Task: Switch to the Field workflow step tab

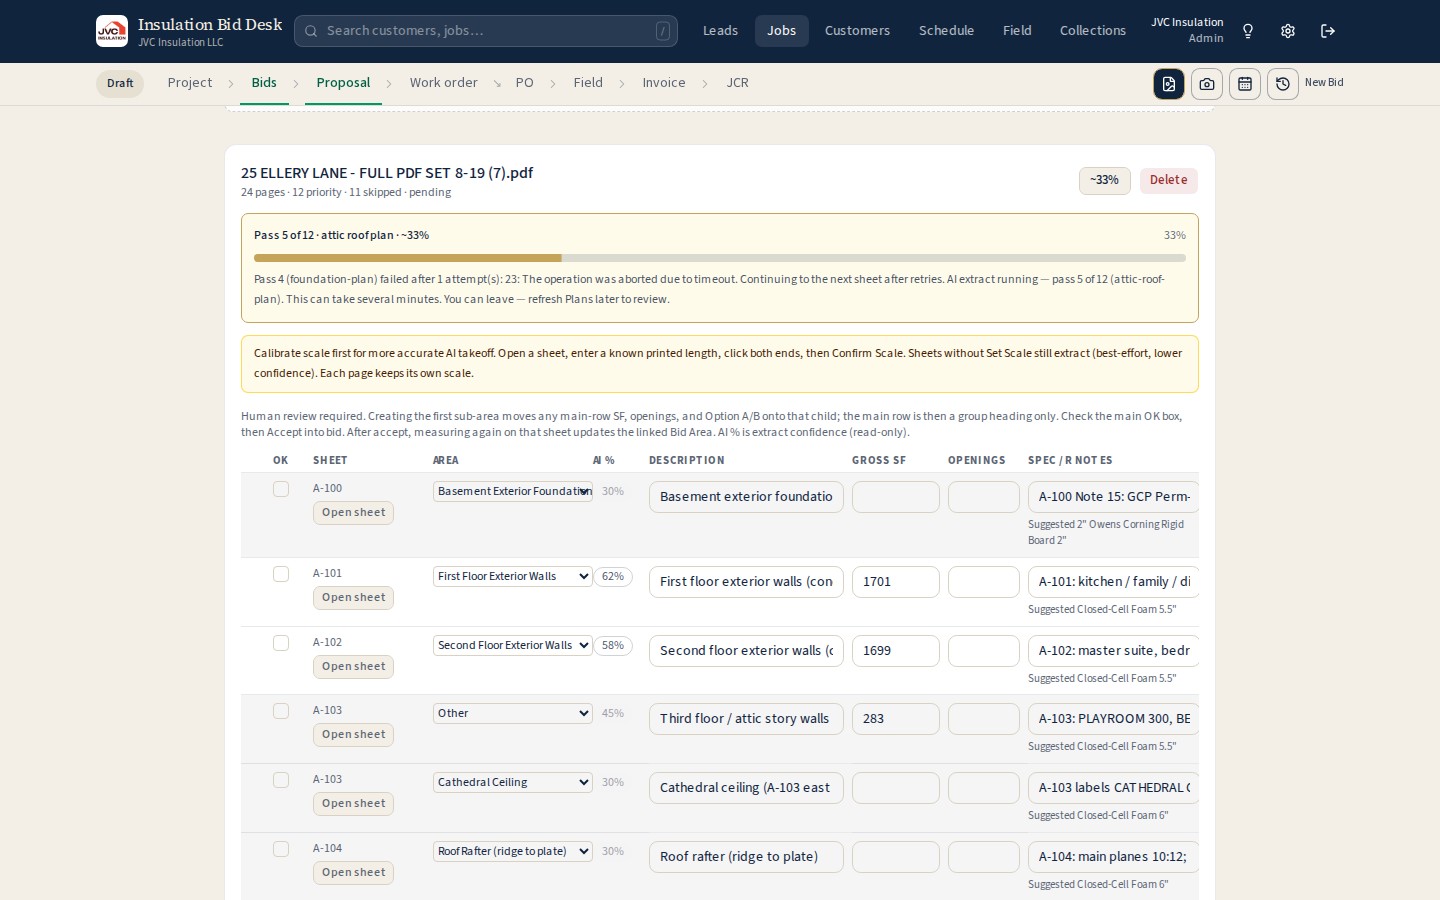Action: (588, 83)
